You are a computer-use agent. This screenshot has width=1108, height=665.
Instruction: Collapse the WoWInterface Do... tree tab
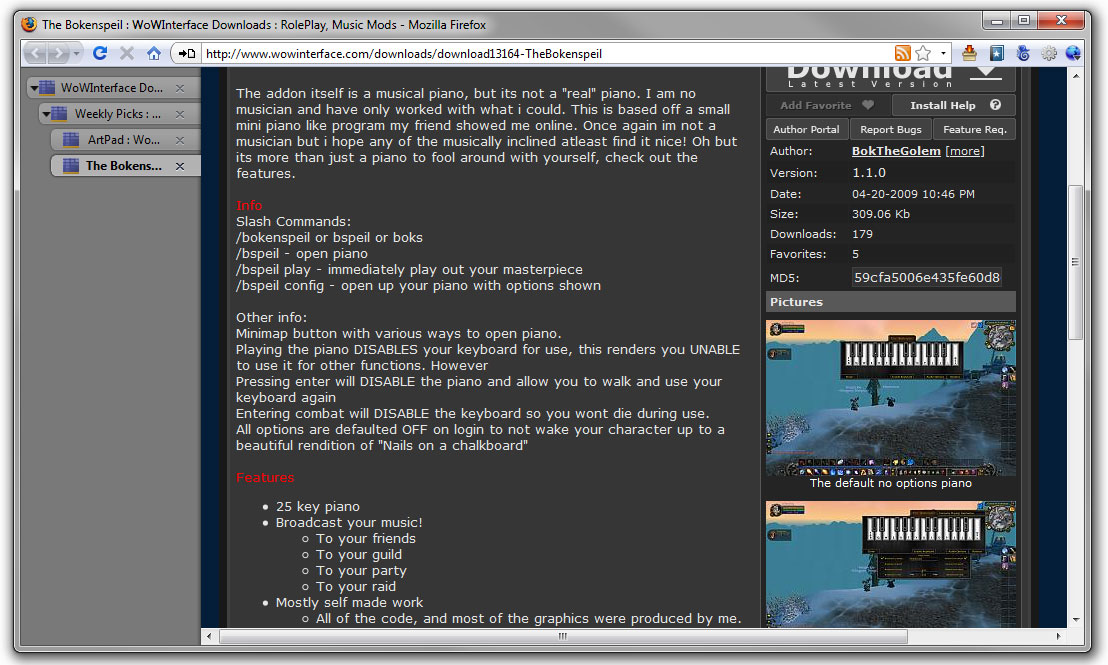click(34, 88)
